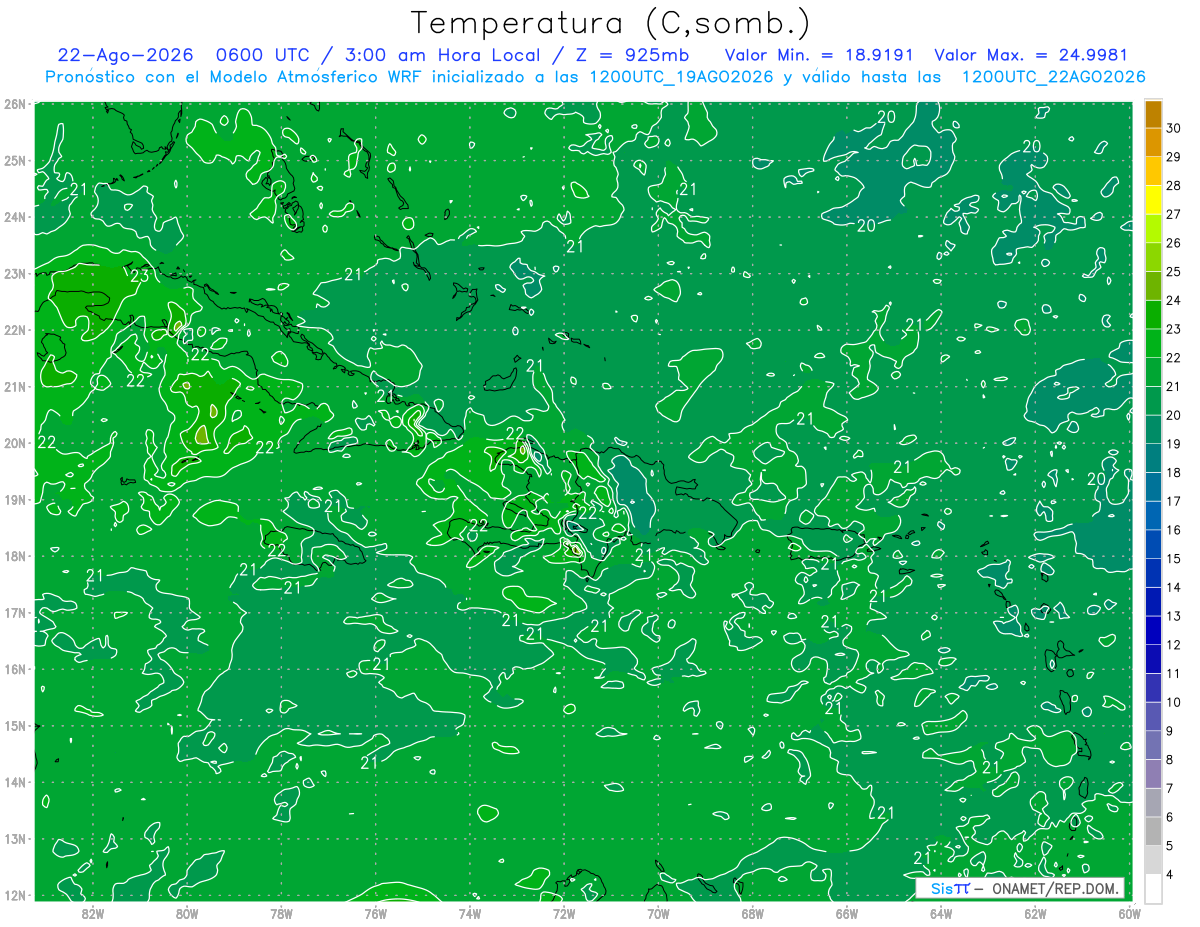The width and height of the screenshot is (1200, 927).
Task: Click the colorbar label '10'
Action: [1174, 702]
